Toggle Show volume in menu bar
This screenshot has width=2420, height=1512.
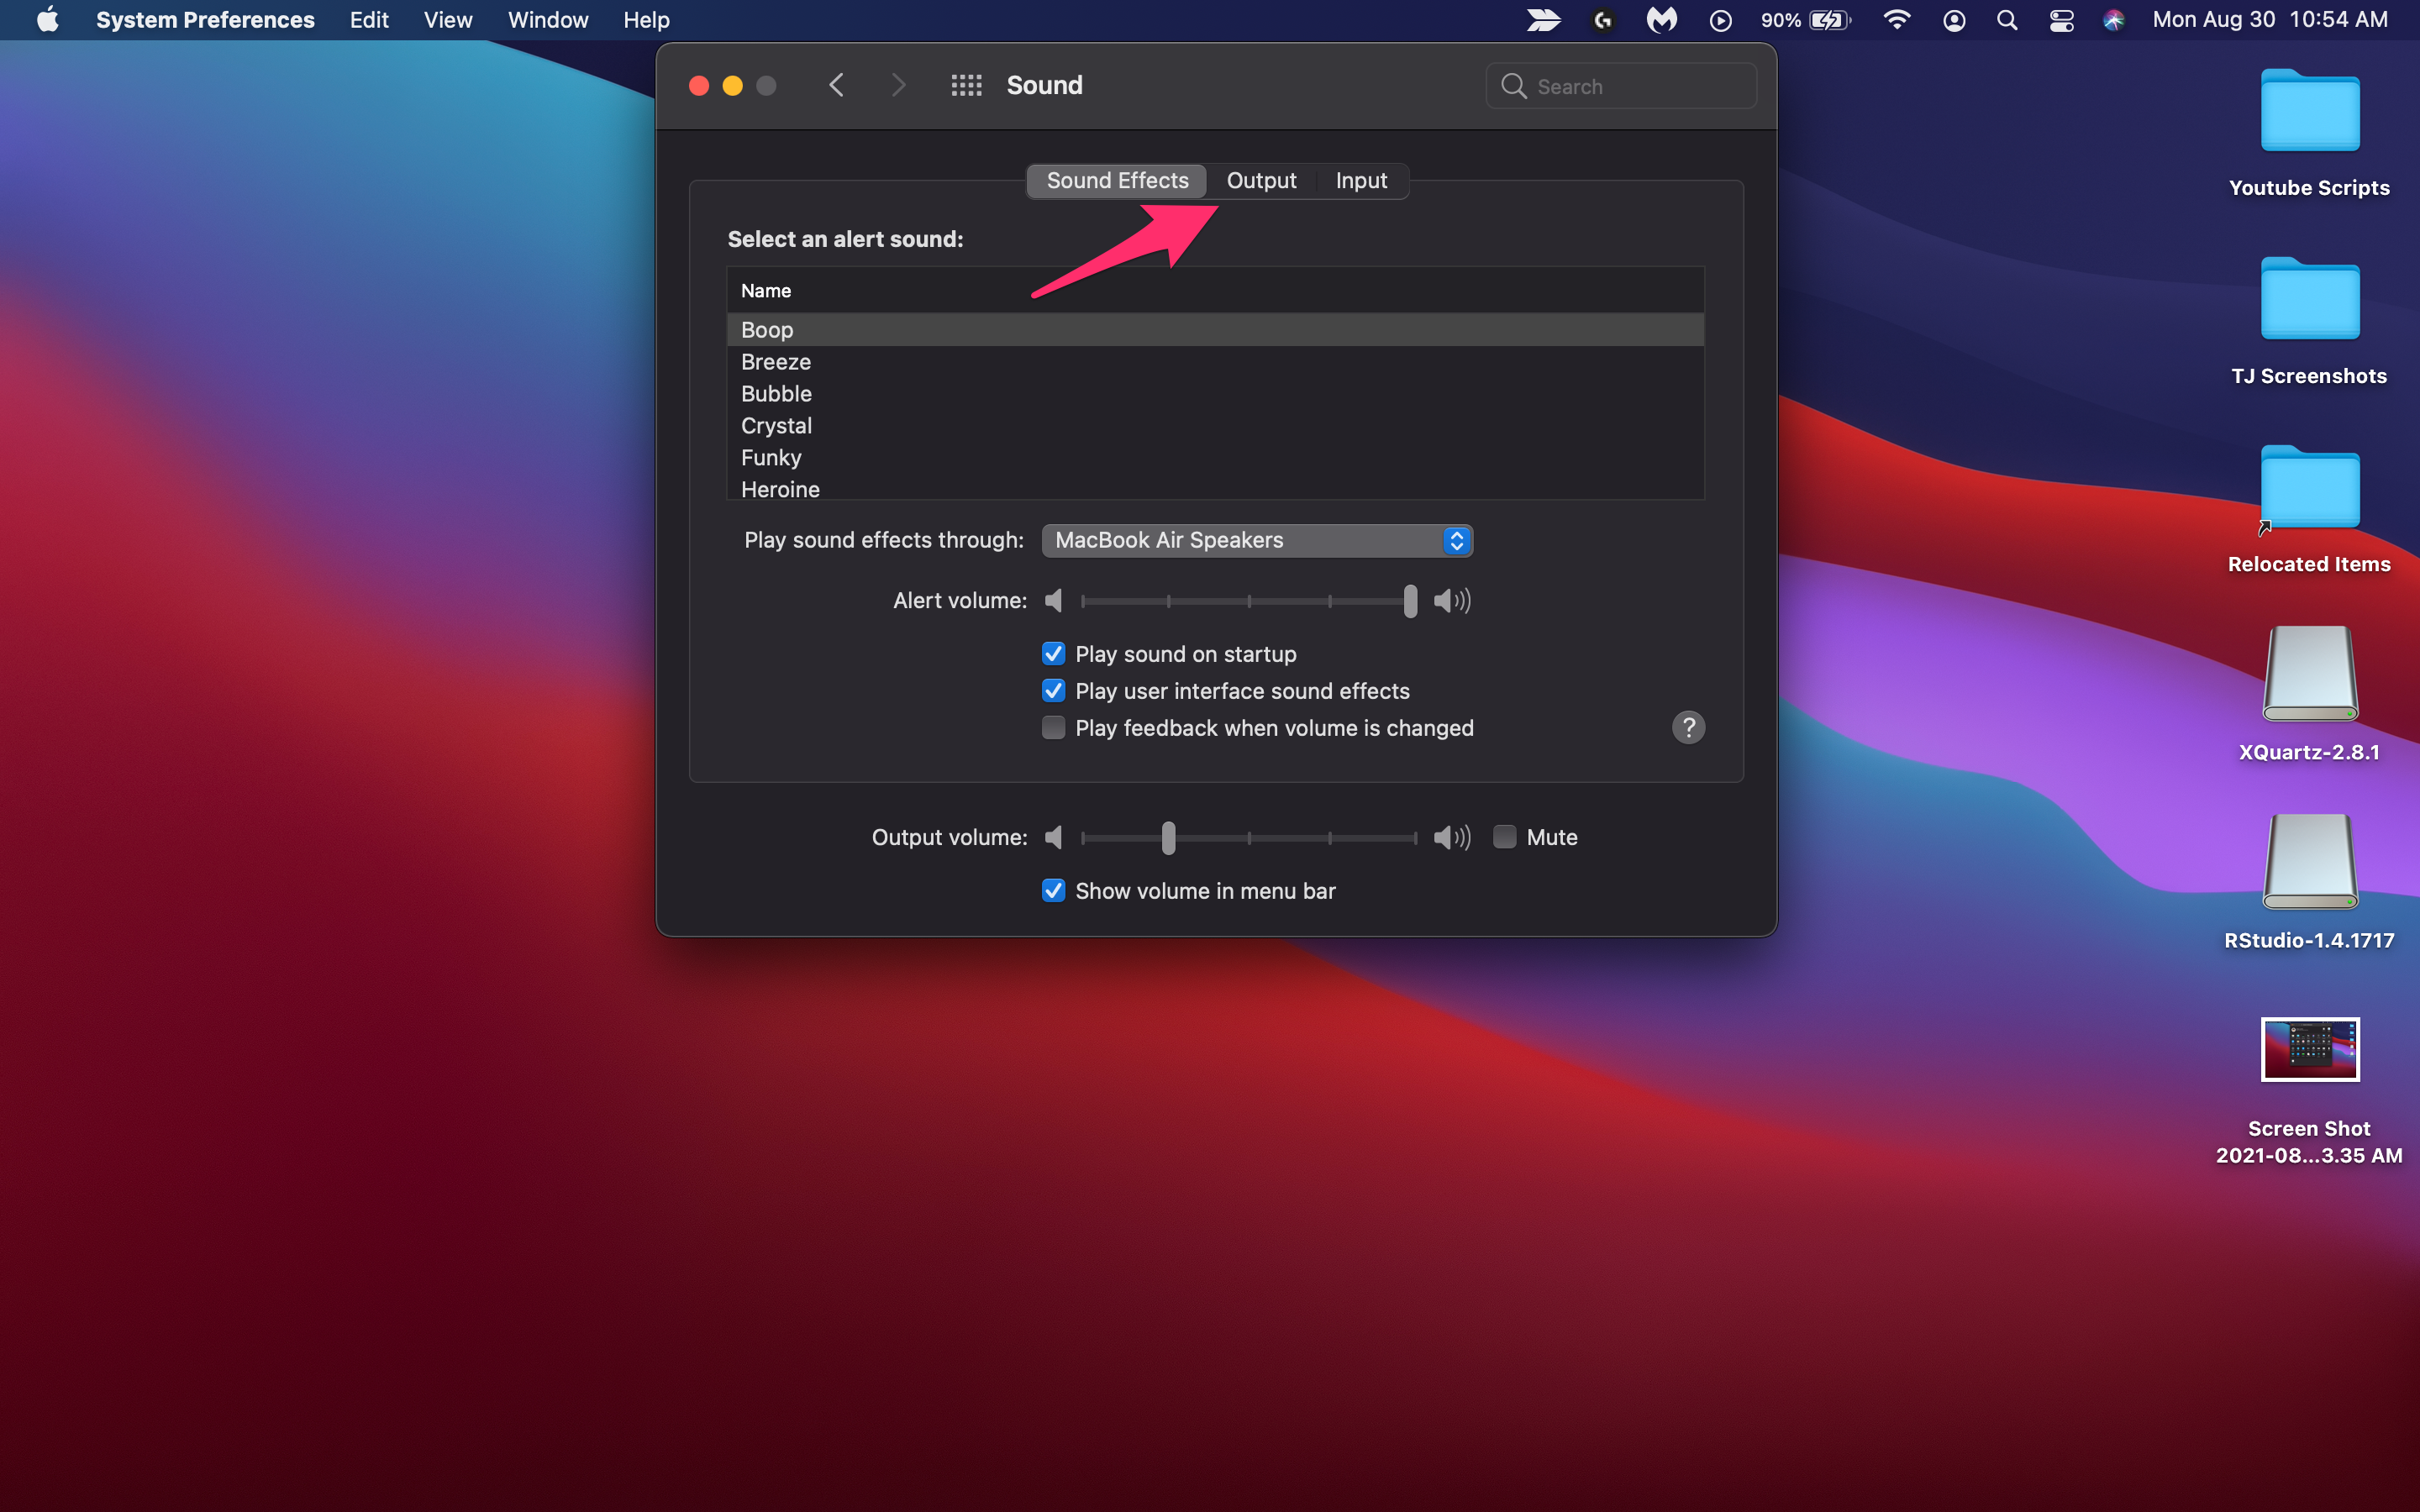(x=1053, y=891)
